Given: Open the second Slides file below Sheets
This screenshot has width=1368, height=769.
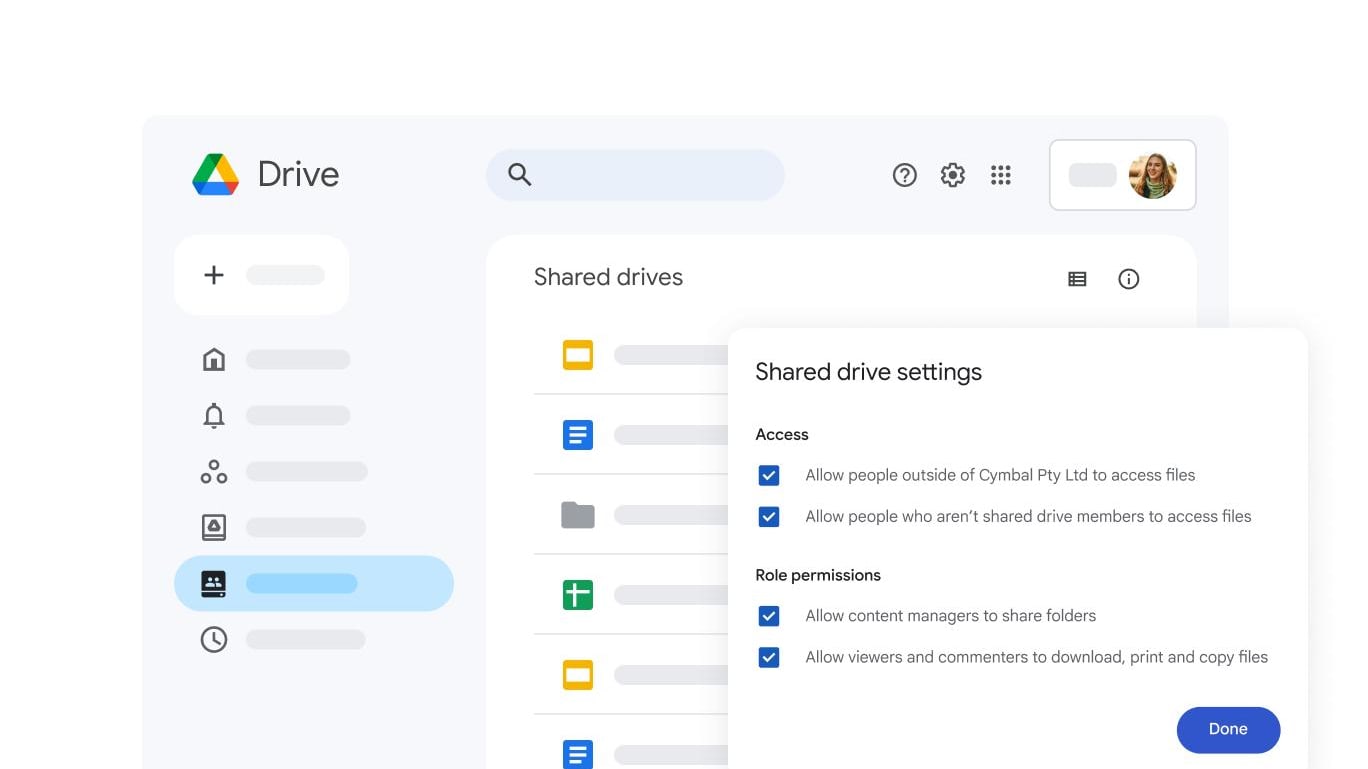Looking at the screenshot, I should 578,675.
